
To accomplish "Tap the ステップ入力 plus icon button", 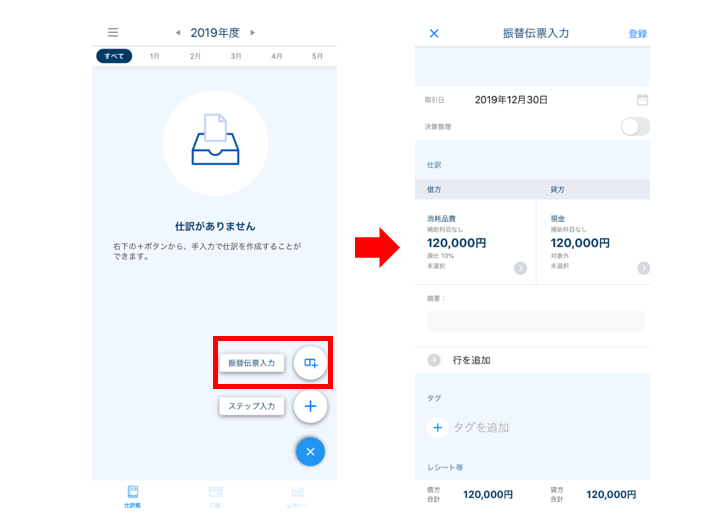I will (x=310, y=406).
